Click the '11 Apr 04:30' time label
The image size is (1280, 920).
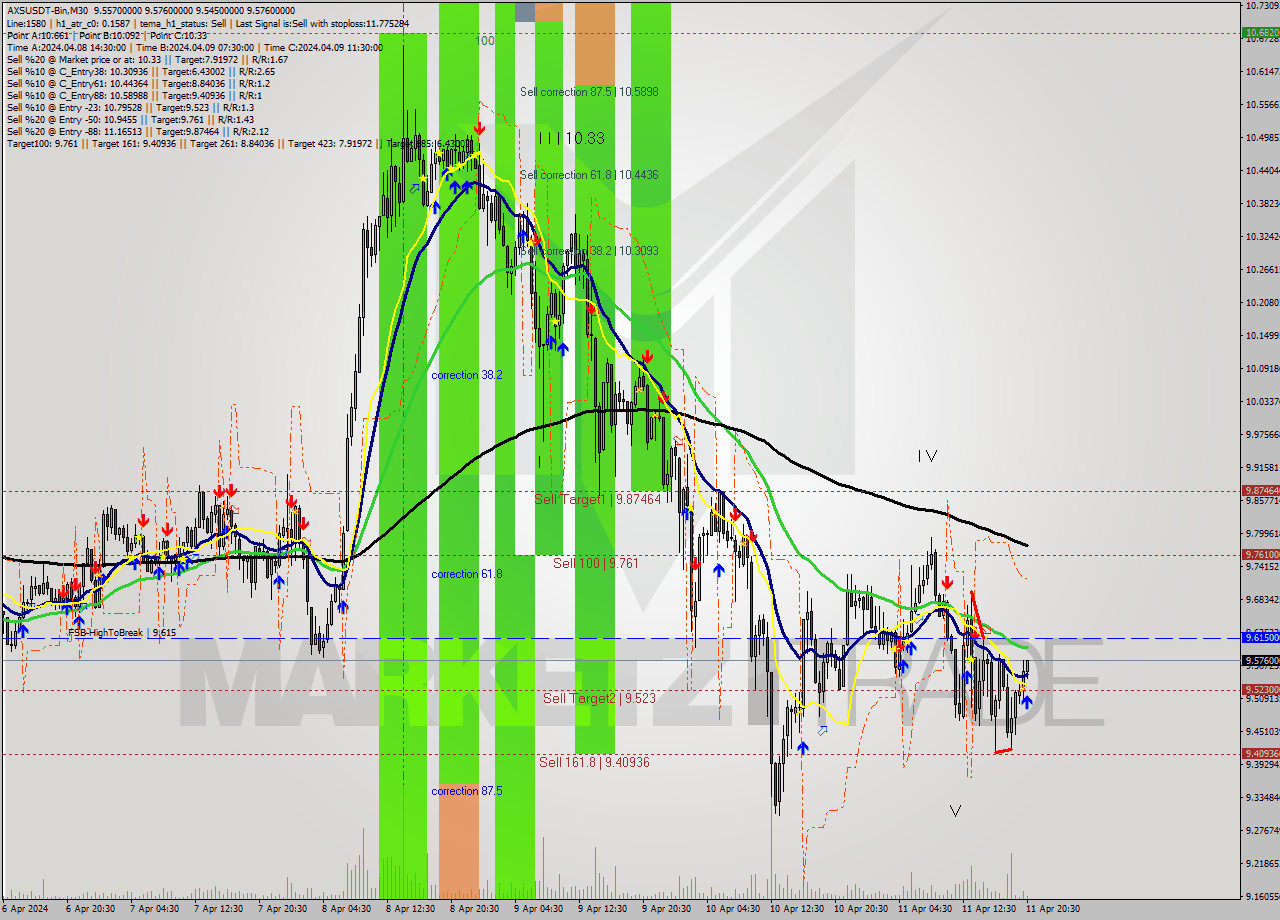coord(925,909)
